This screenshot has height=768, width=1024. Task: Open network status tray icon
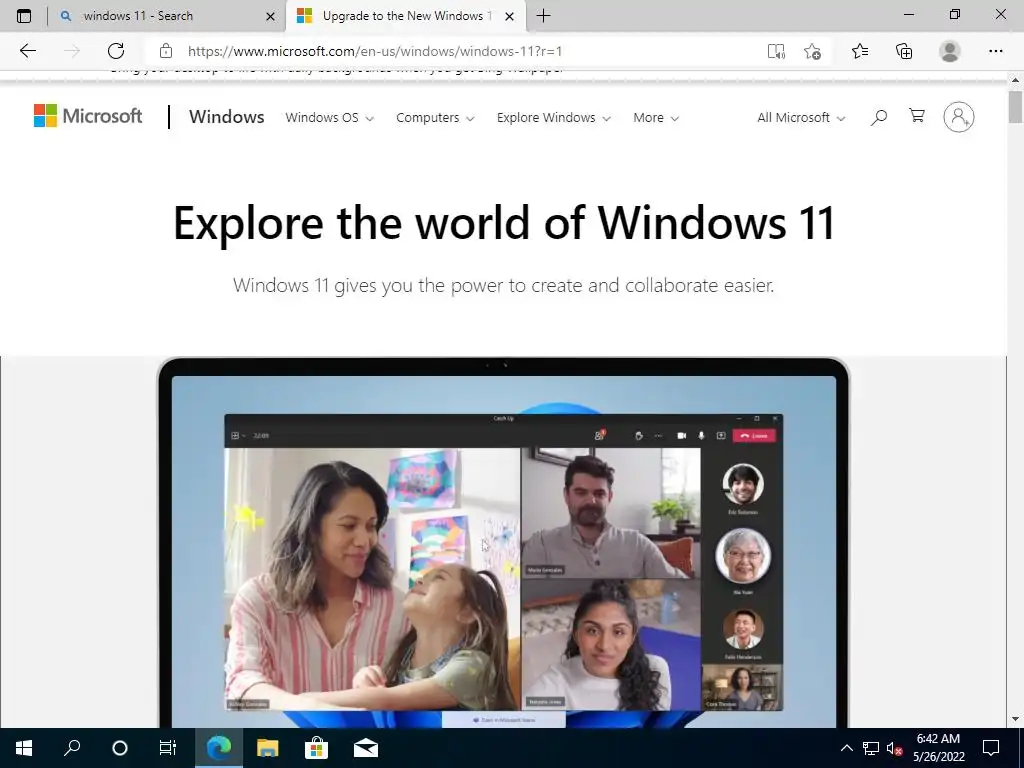[871, 748]
